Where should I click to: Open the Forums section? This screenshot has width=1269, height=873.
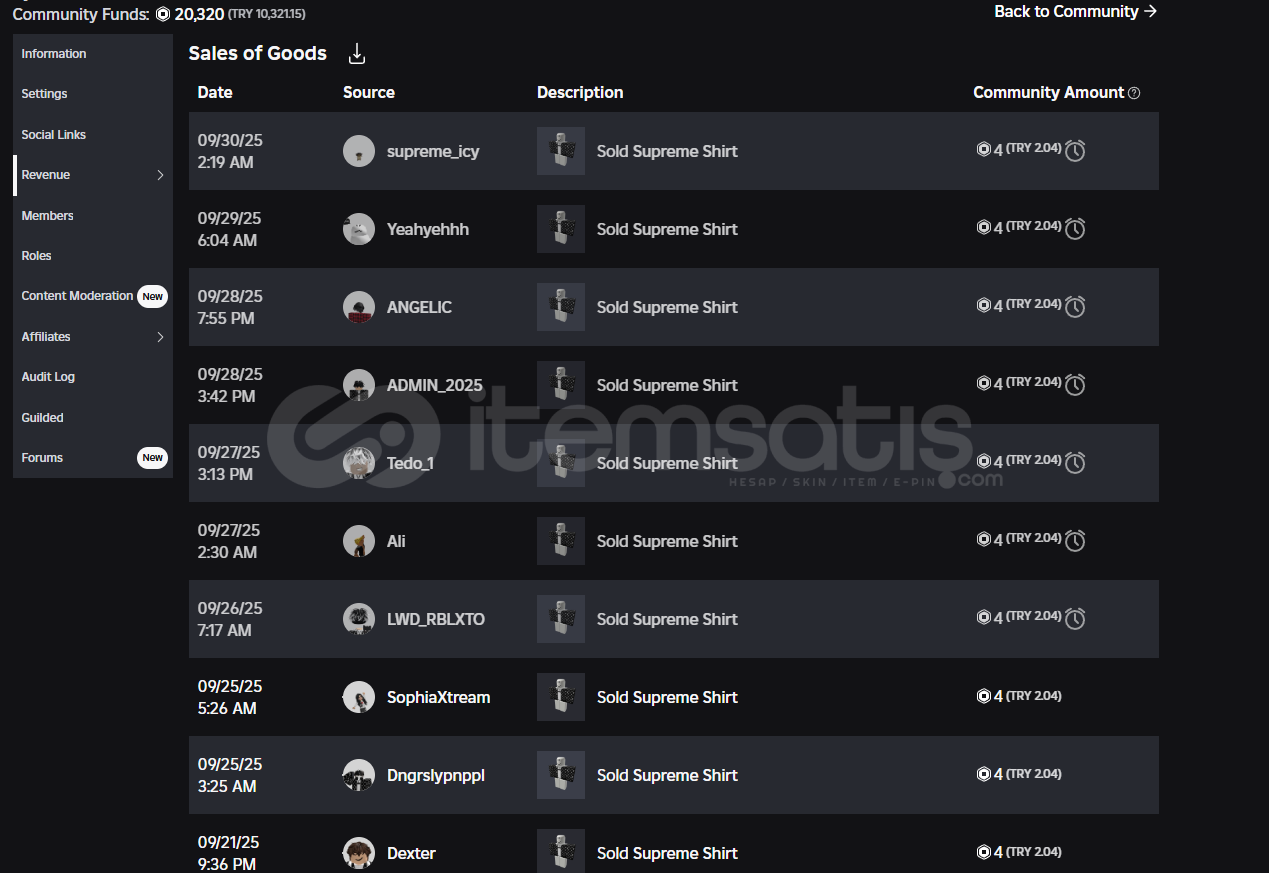pos(42,458)
